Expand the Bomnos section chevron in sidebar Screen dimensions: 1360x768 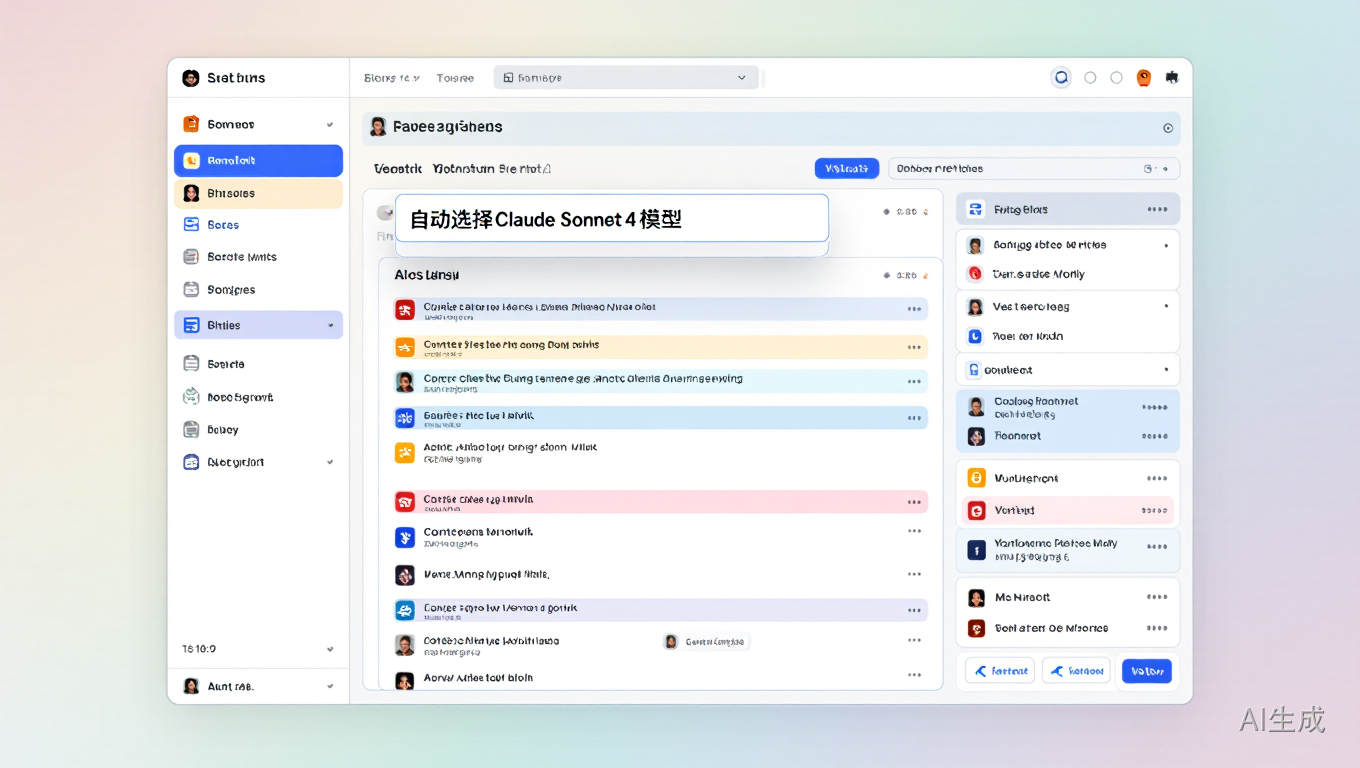tap(330, 125)
